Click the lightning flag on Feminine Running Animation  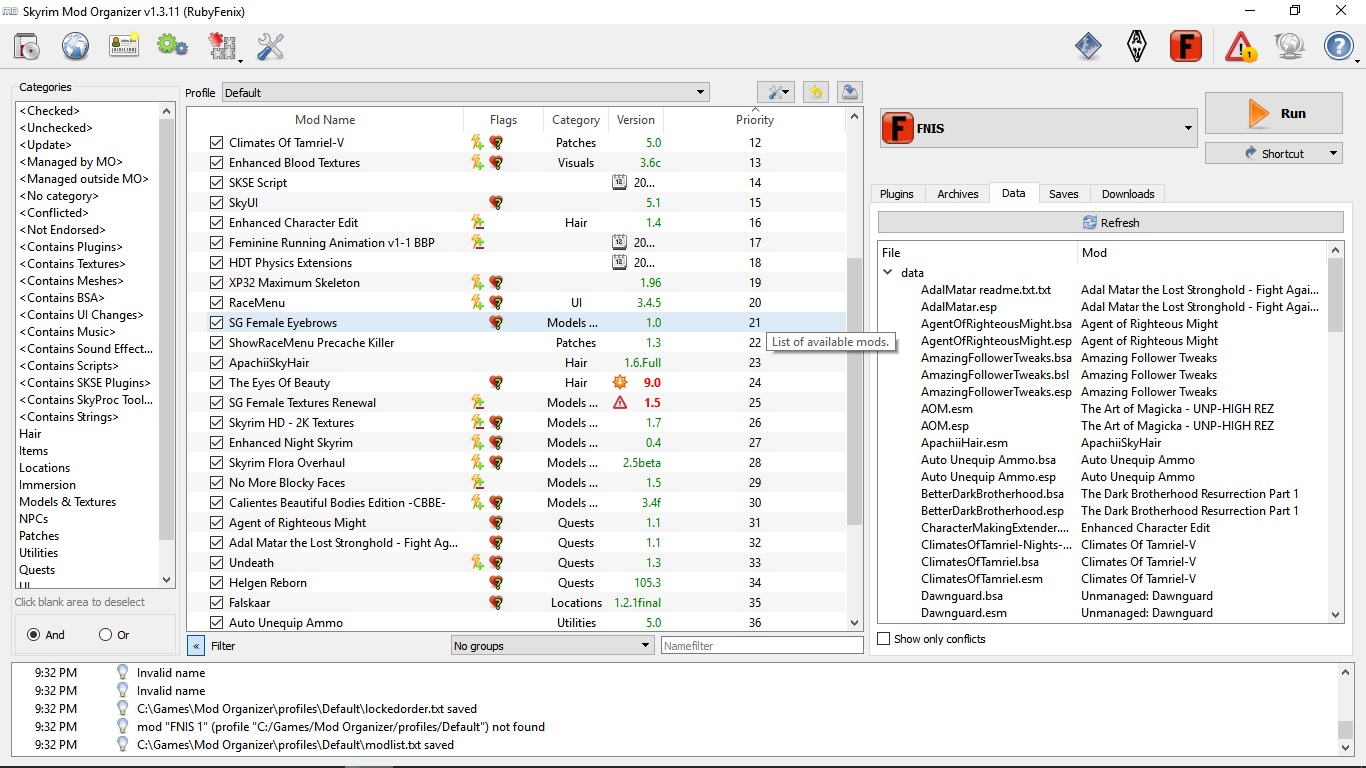tap(478, 243)
